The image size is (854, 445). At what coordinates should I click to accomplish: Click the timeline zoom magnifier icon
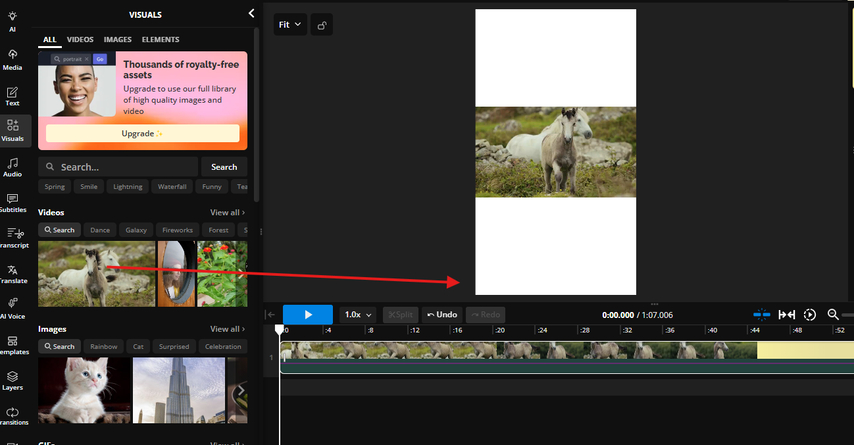click(x=833, y=314)
